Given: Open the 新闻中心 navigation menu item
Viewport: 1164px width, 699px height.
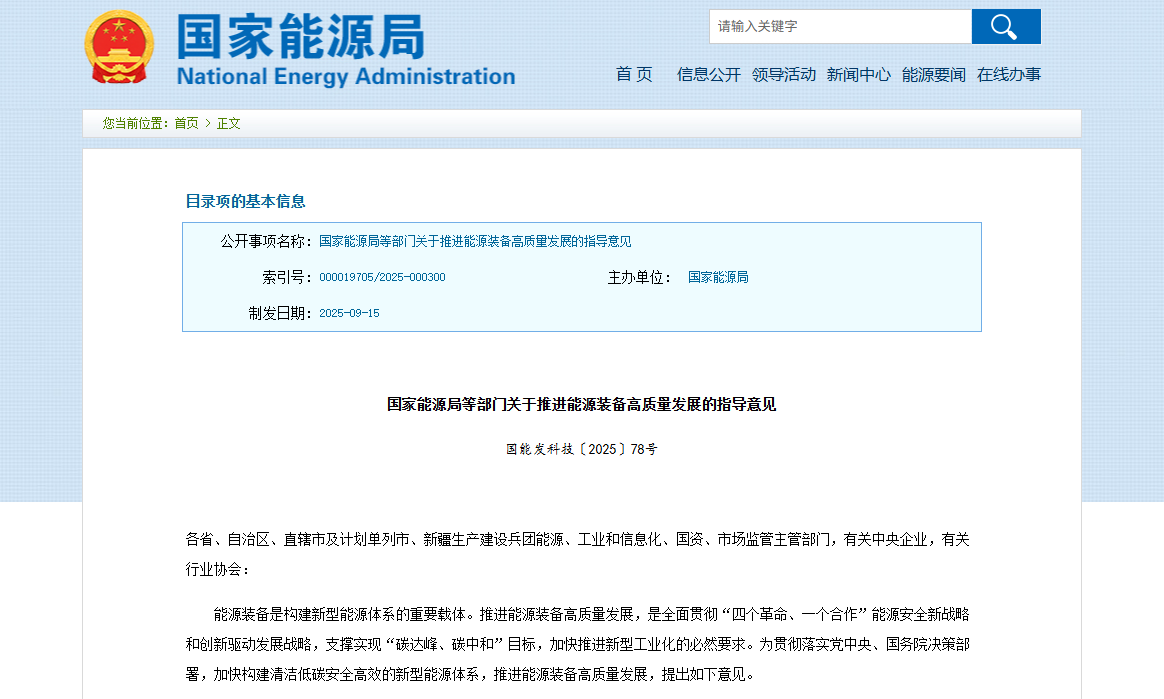Looking at the screenshot, I should click(859, 74).
